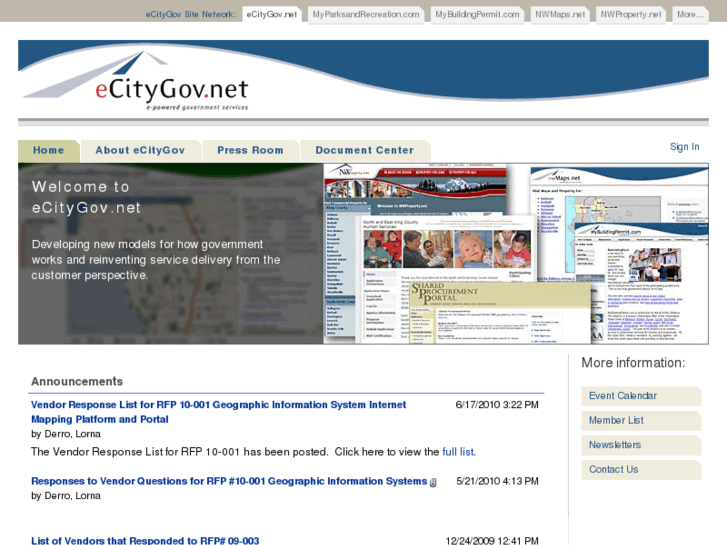
Task: Go to Press Room tab
Action: tap(250, 151)
